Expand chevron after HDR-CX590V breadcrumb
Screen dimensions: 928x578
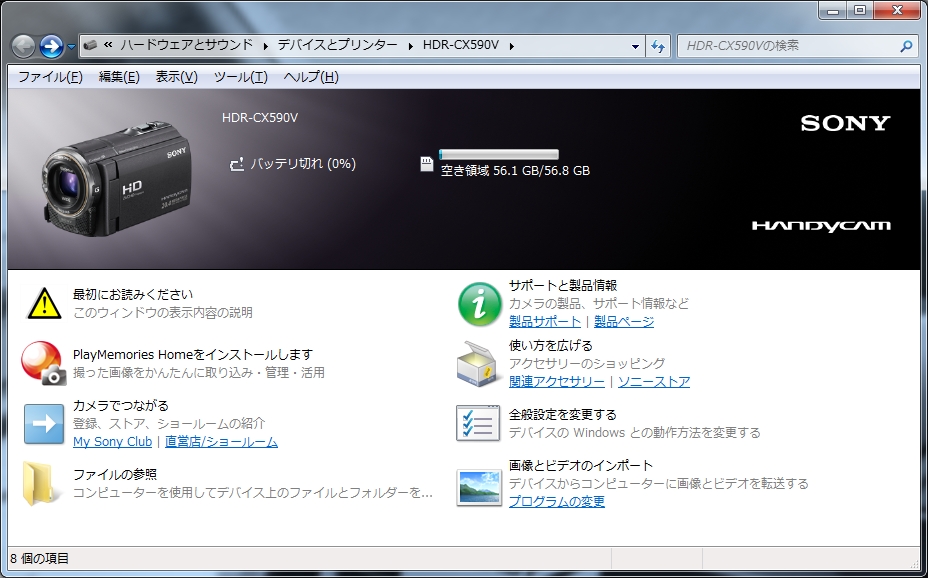pyautogui.click(x=511, y=46)
